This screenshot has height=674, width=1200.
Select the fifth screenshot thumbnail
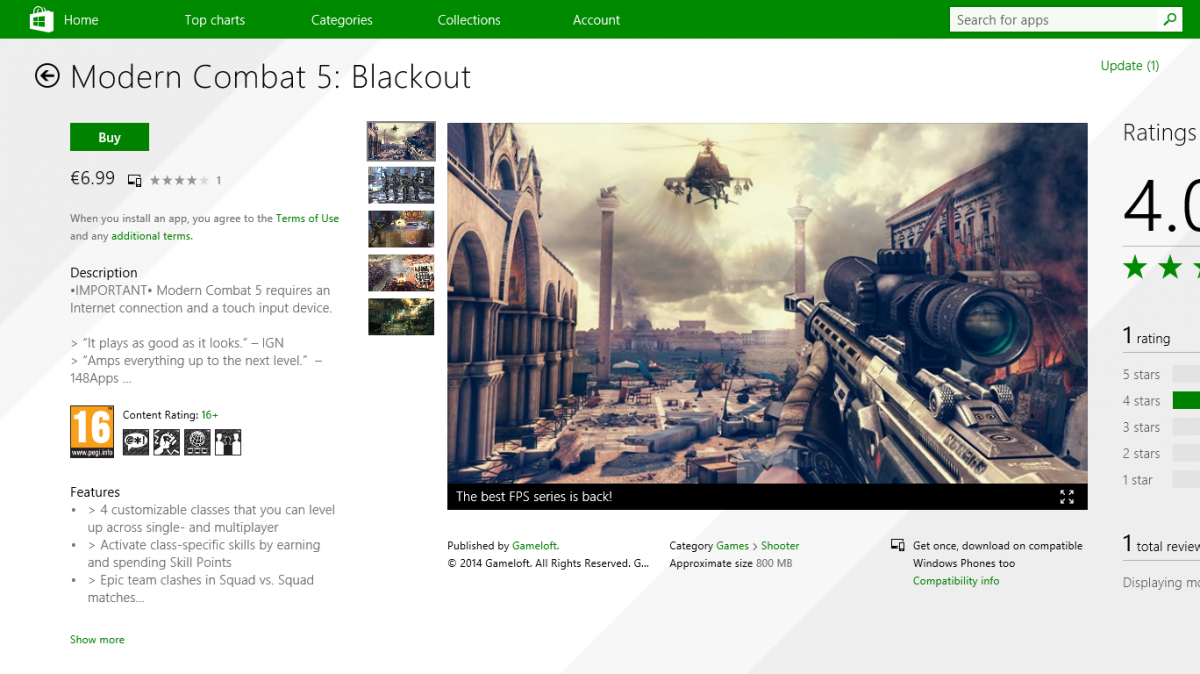(401, 316)
